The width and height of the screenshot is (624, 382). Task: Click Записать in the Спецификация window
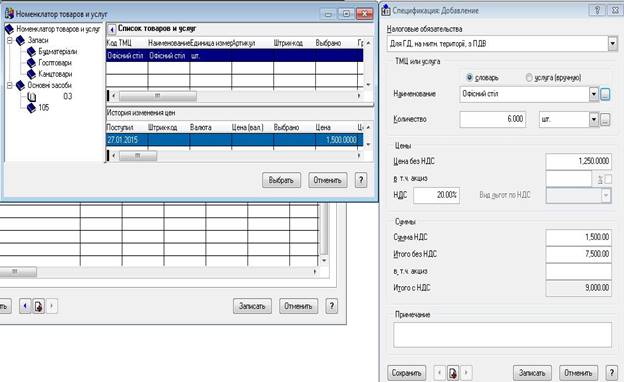click(x=532, y=373)
